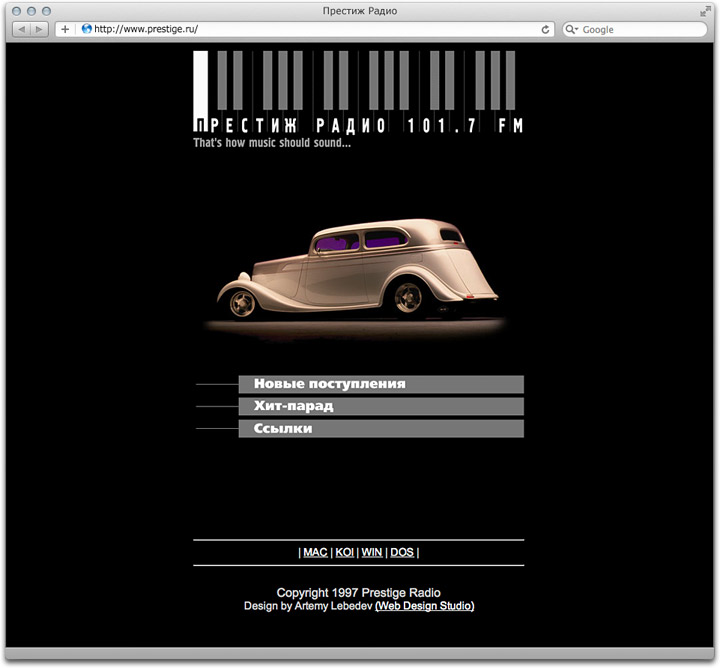This screenshot has width=720, height=668.
Task: Click the globe favicon in the address bar
Action: [86, 30]
